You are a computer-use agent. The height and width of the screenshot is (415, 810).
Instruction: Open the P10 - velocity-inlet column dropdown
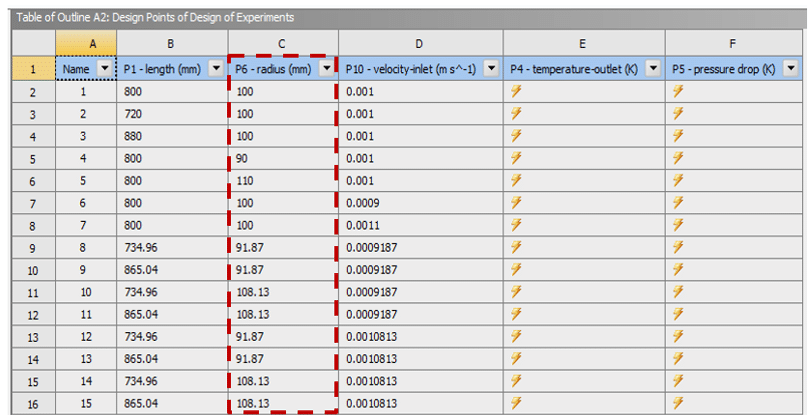pyautogui.click(x=492, y=69)
